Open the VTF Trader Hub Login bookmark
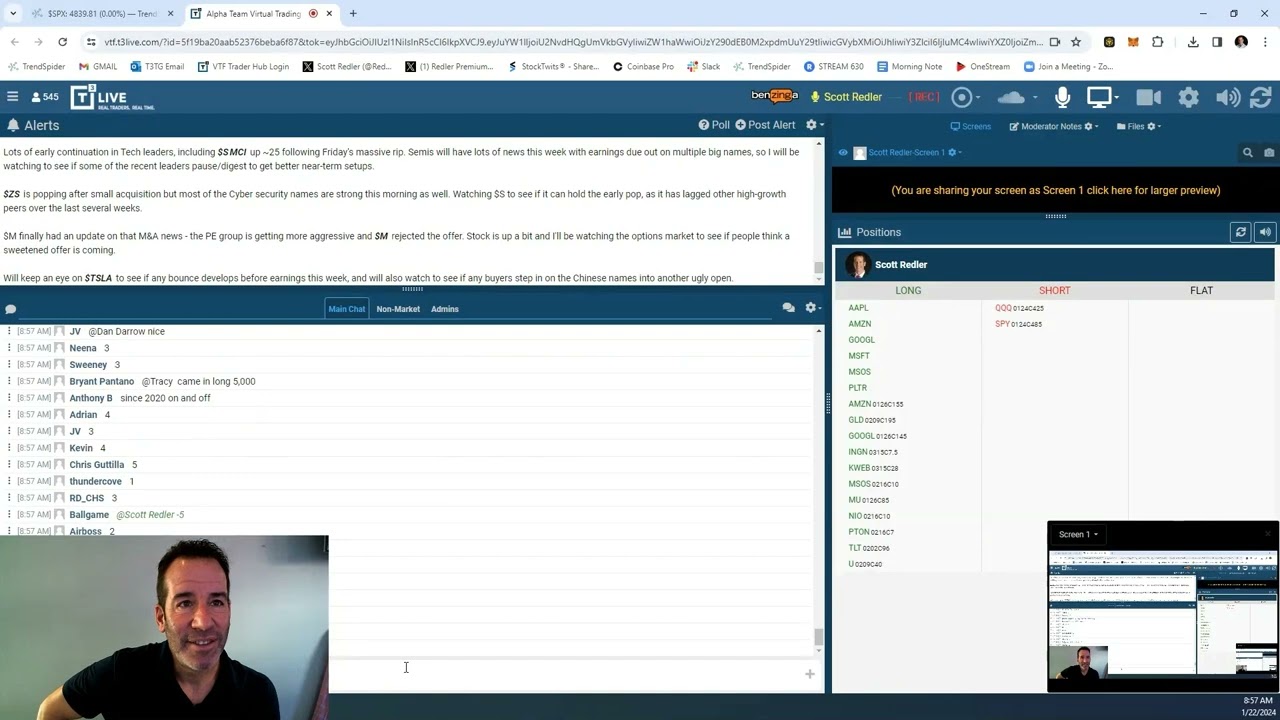The width and height of the screenshot is (1280, 720). pyautogui.click(x=243, y=67)
